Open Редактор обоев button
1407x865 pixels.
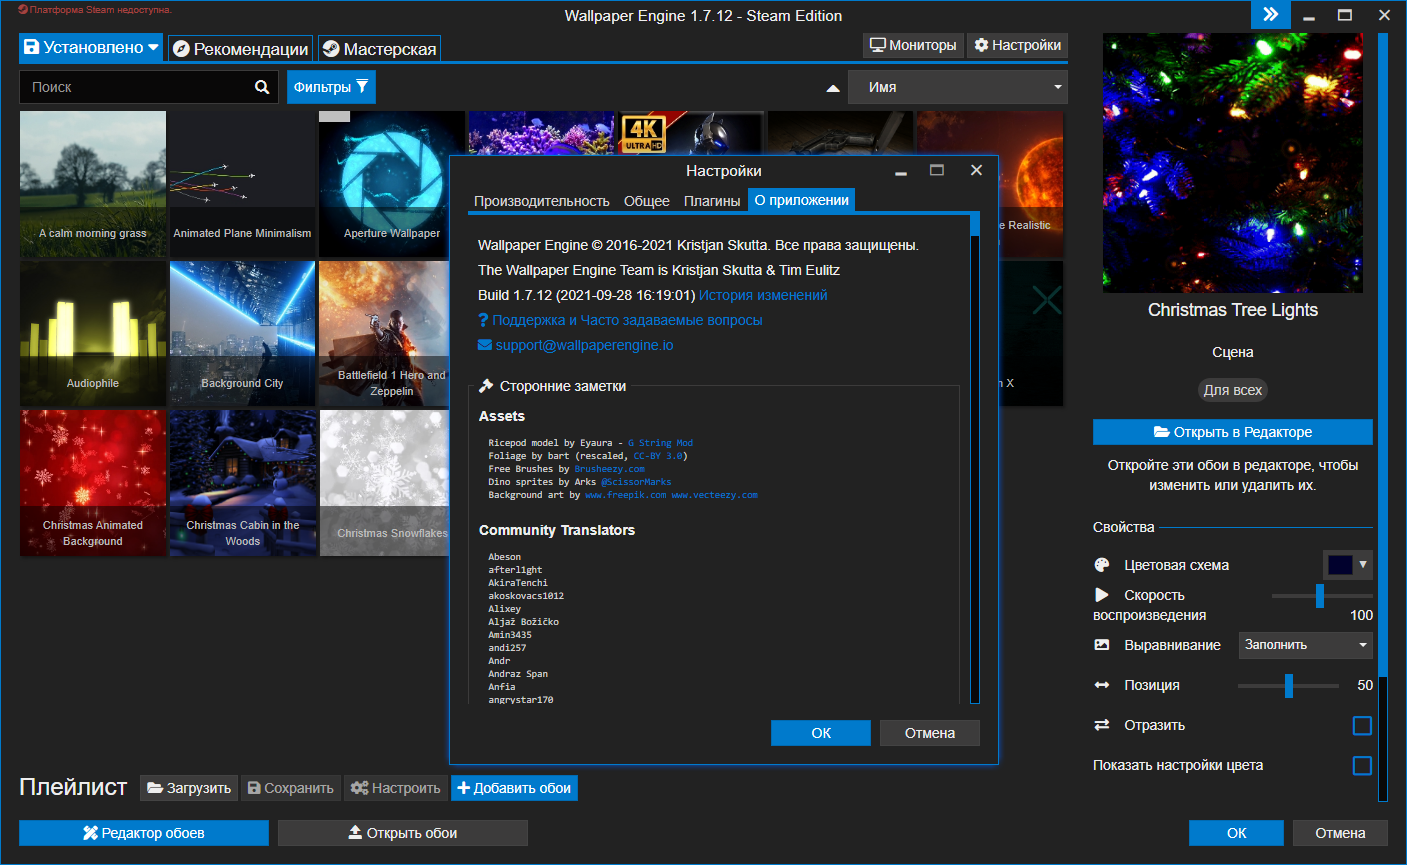(x=144, y=833)
